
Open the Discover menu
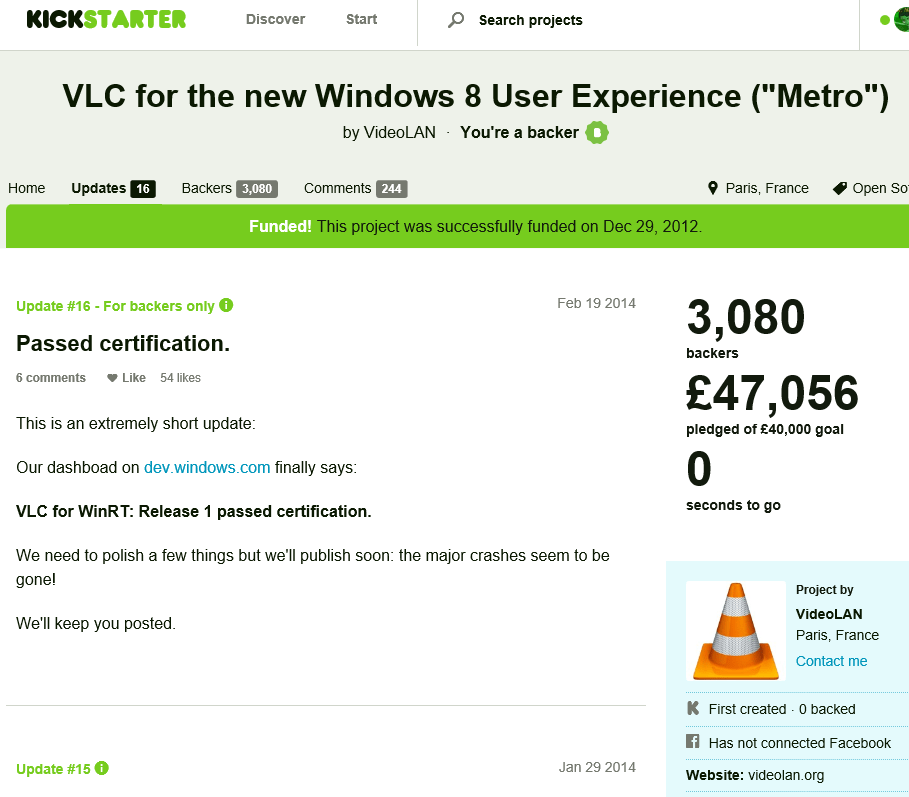(275, 20)
